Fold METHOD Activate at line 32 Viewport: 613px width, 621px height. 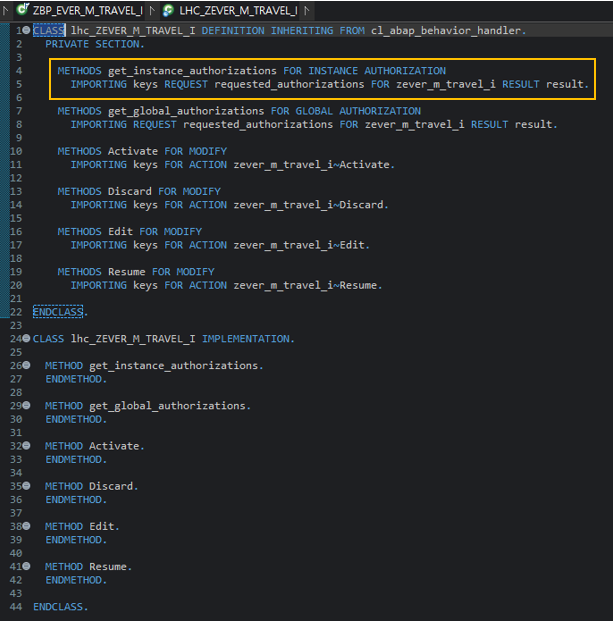(26, 446)
